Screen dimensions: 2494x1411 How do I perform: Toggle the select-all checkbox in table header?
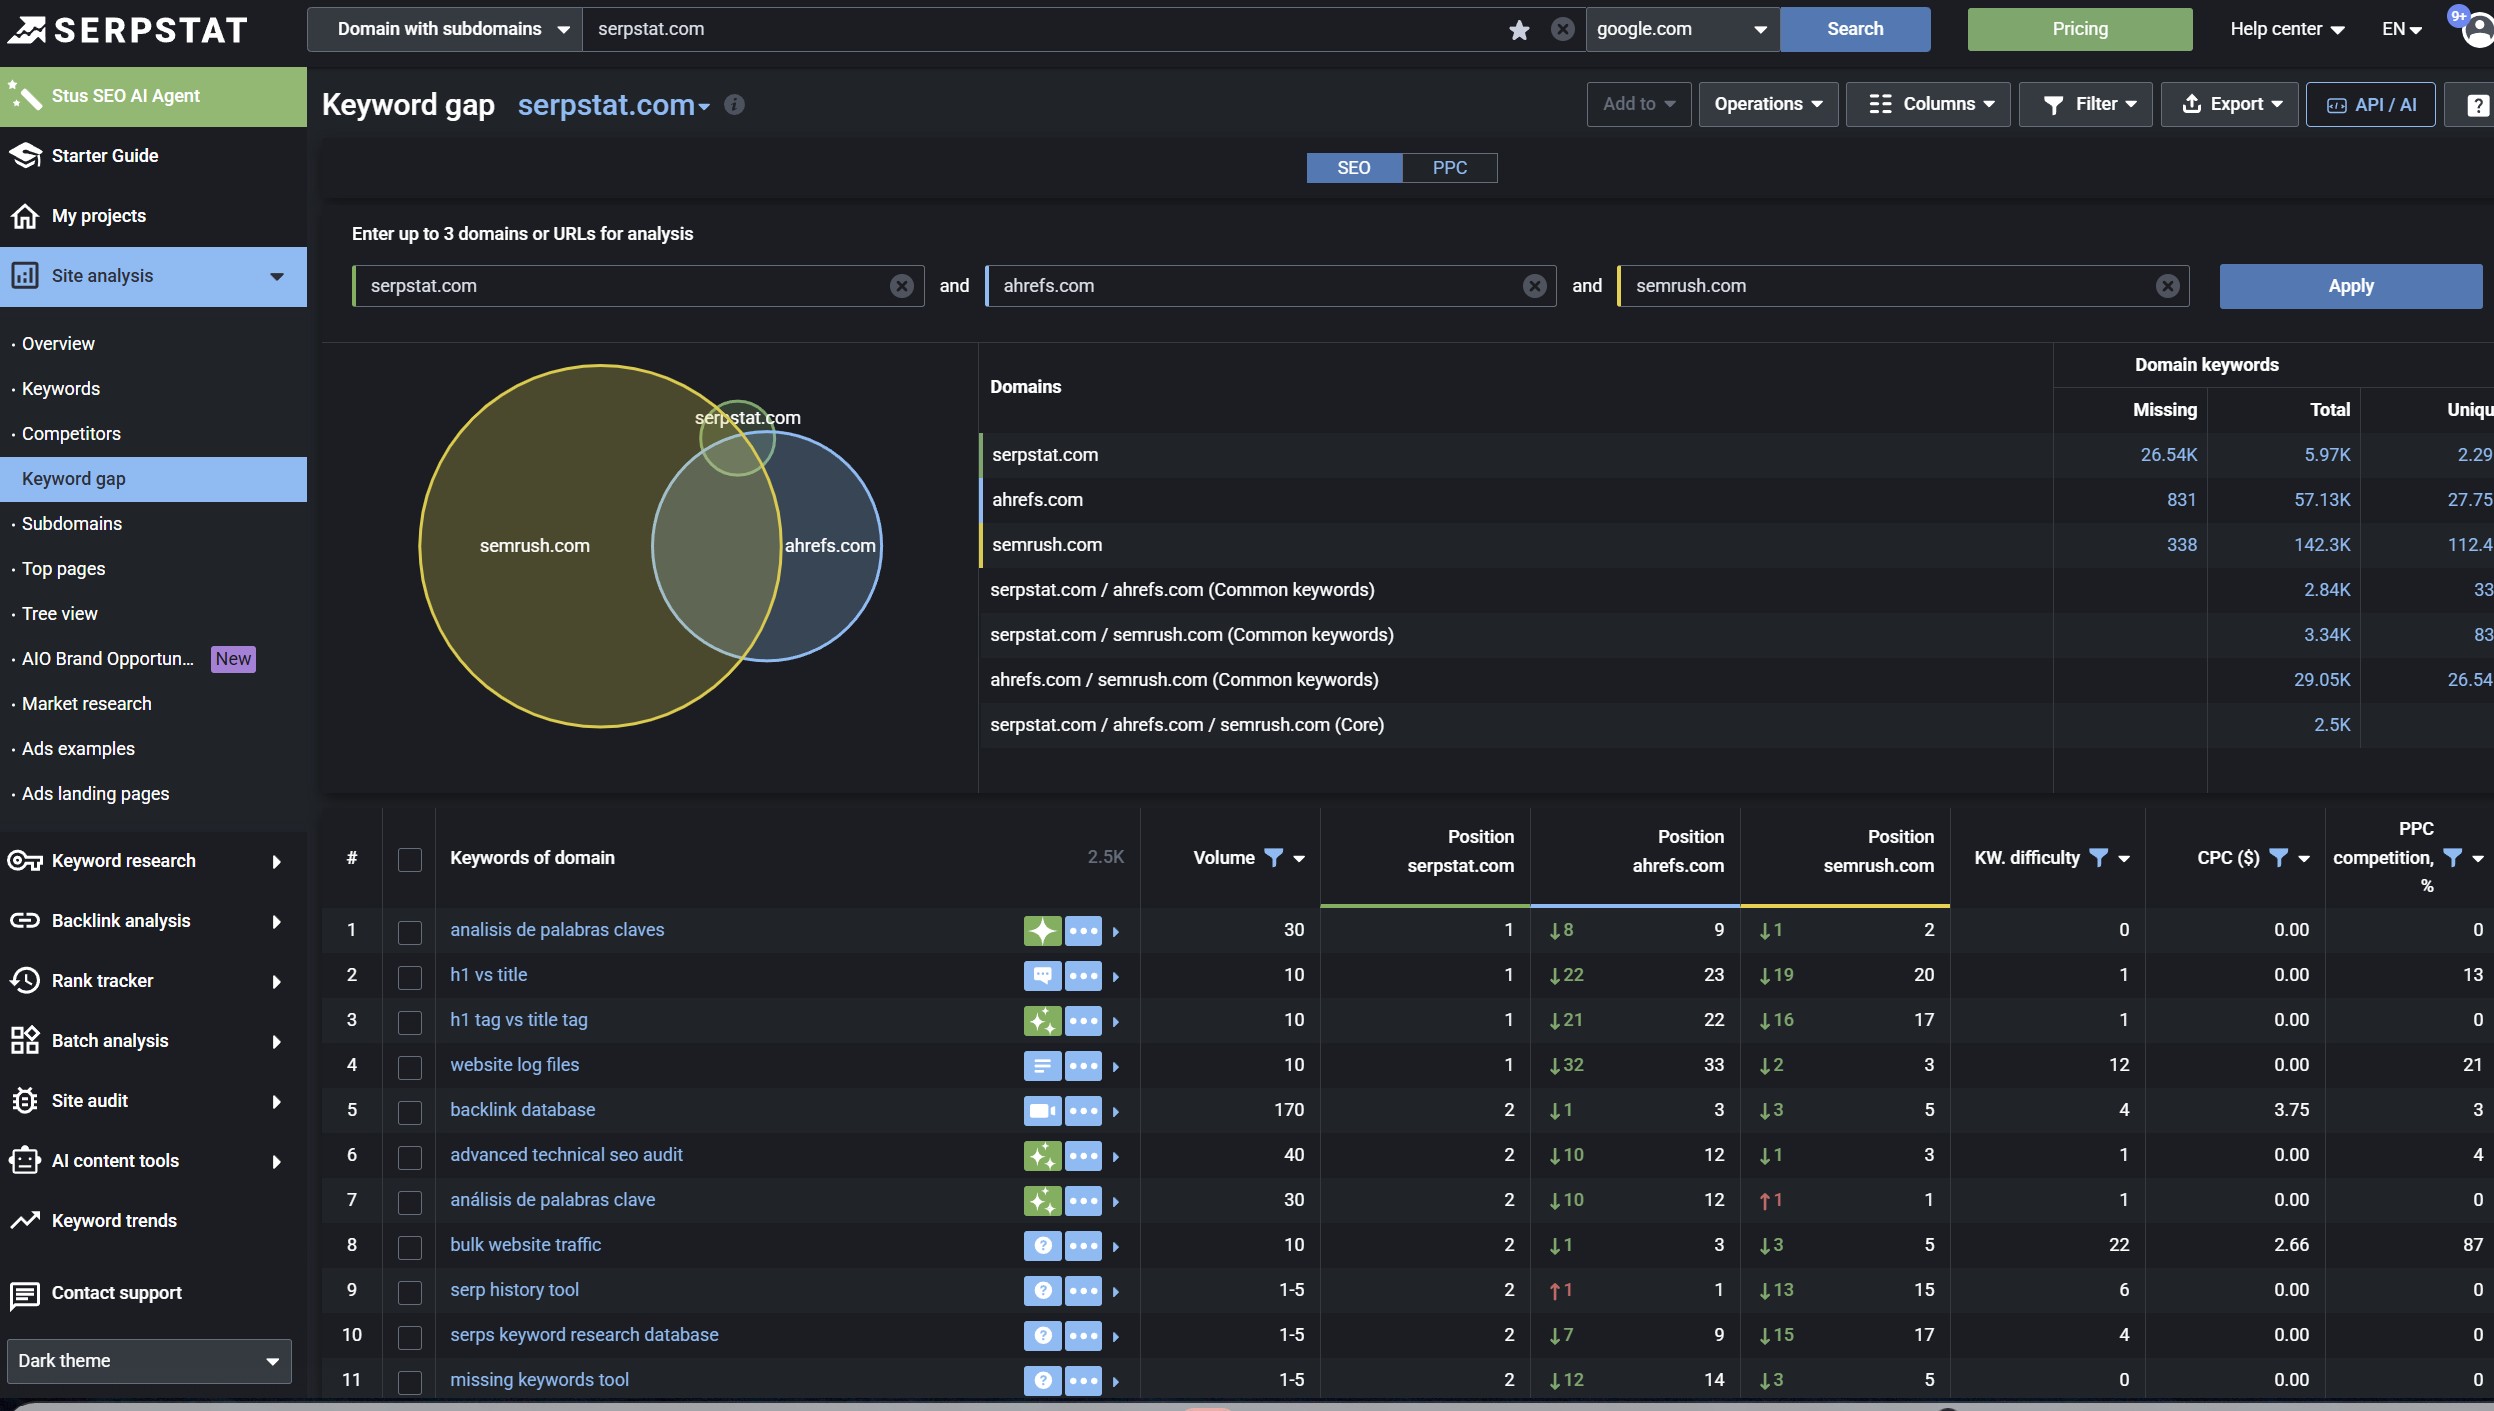[x=410, y=859]
